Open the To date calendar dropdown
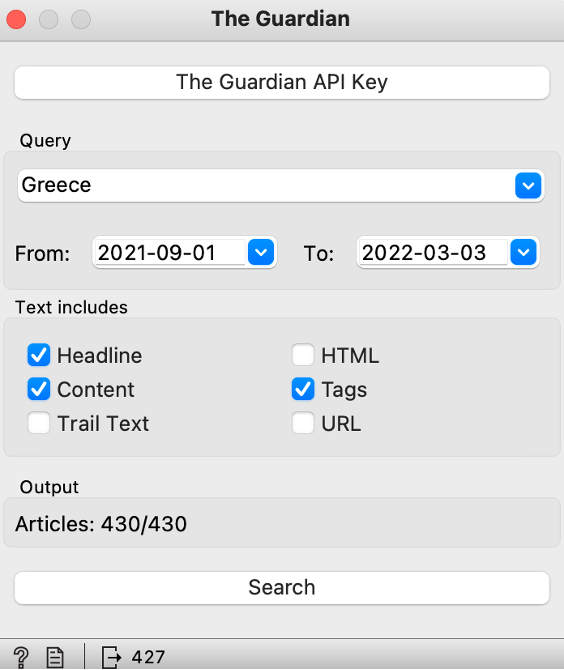Viewport: 564px width, 670px height. click(x=523, y=252)
